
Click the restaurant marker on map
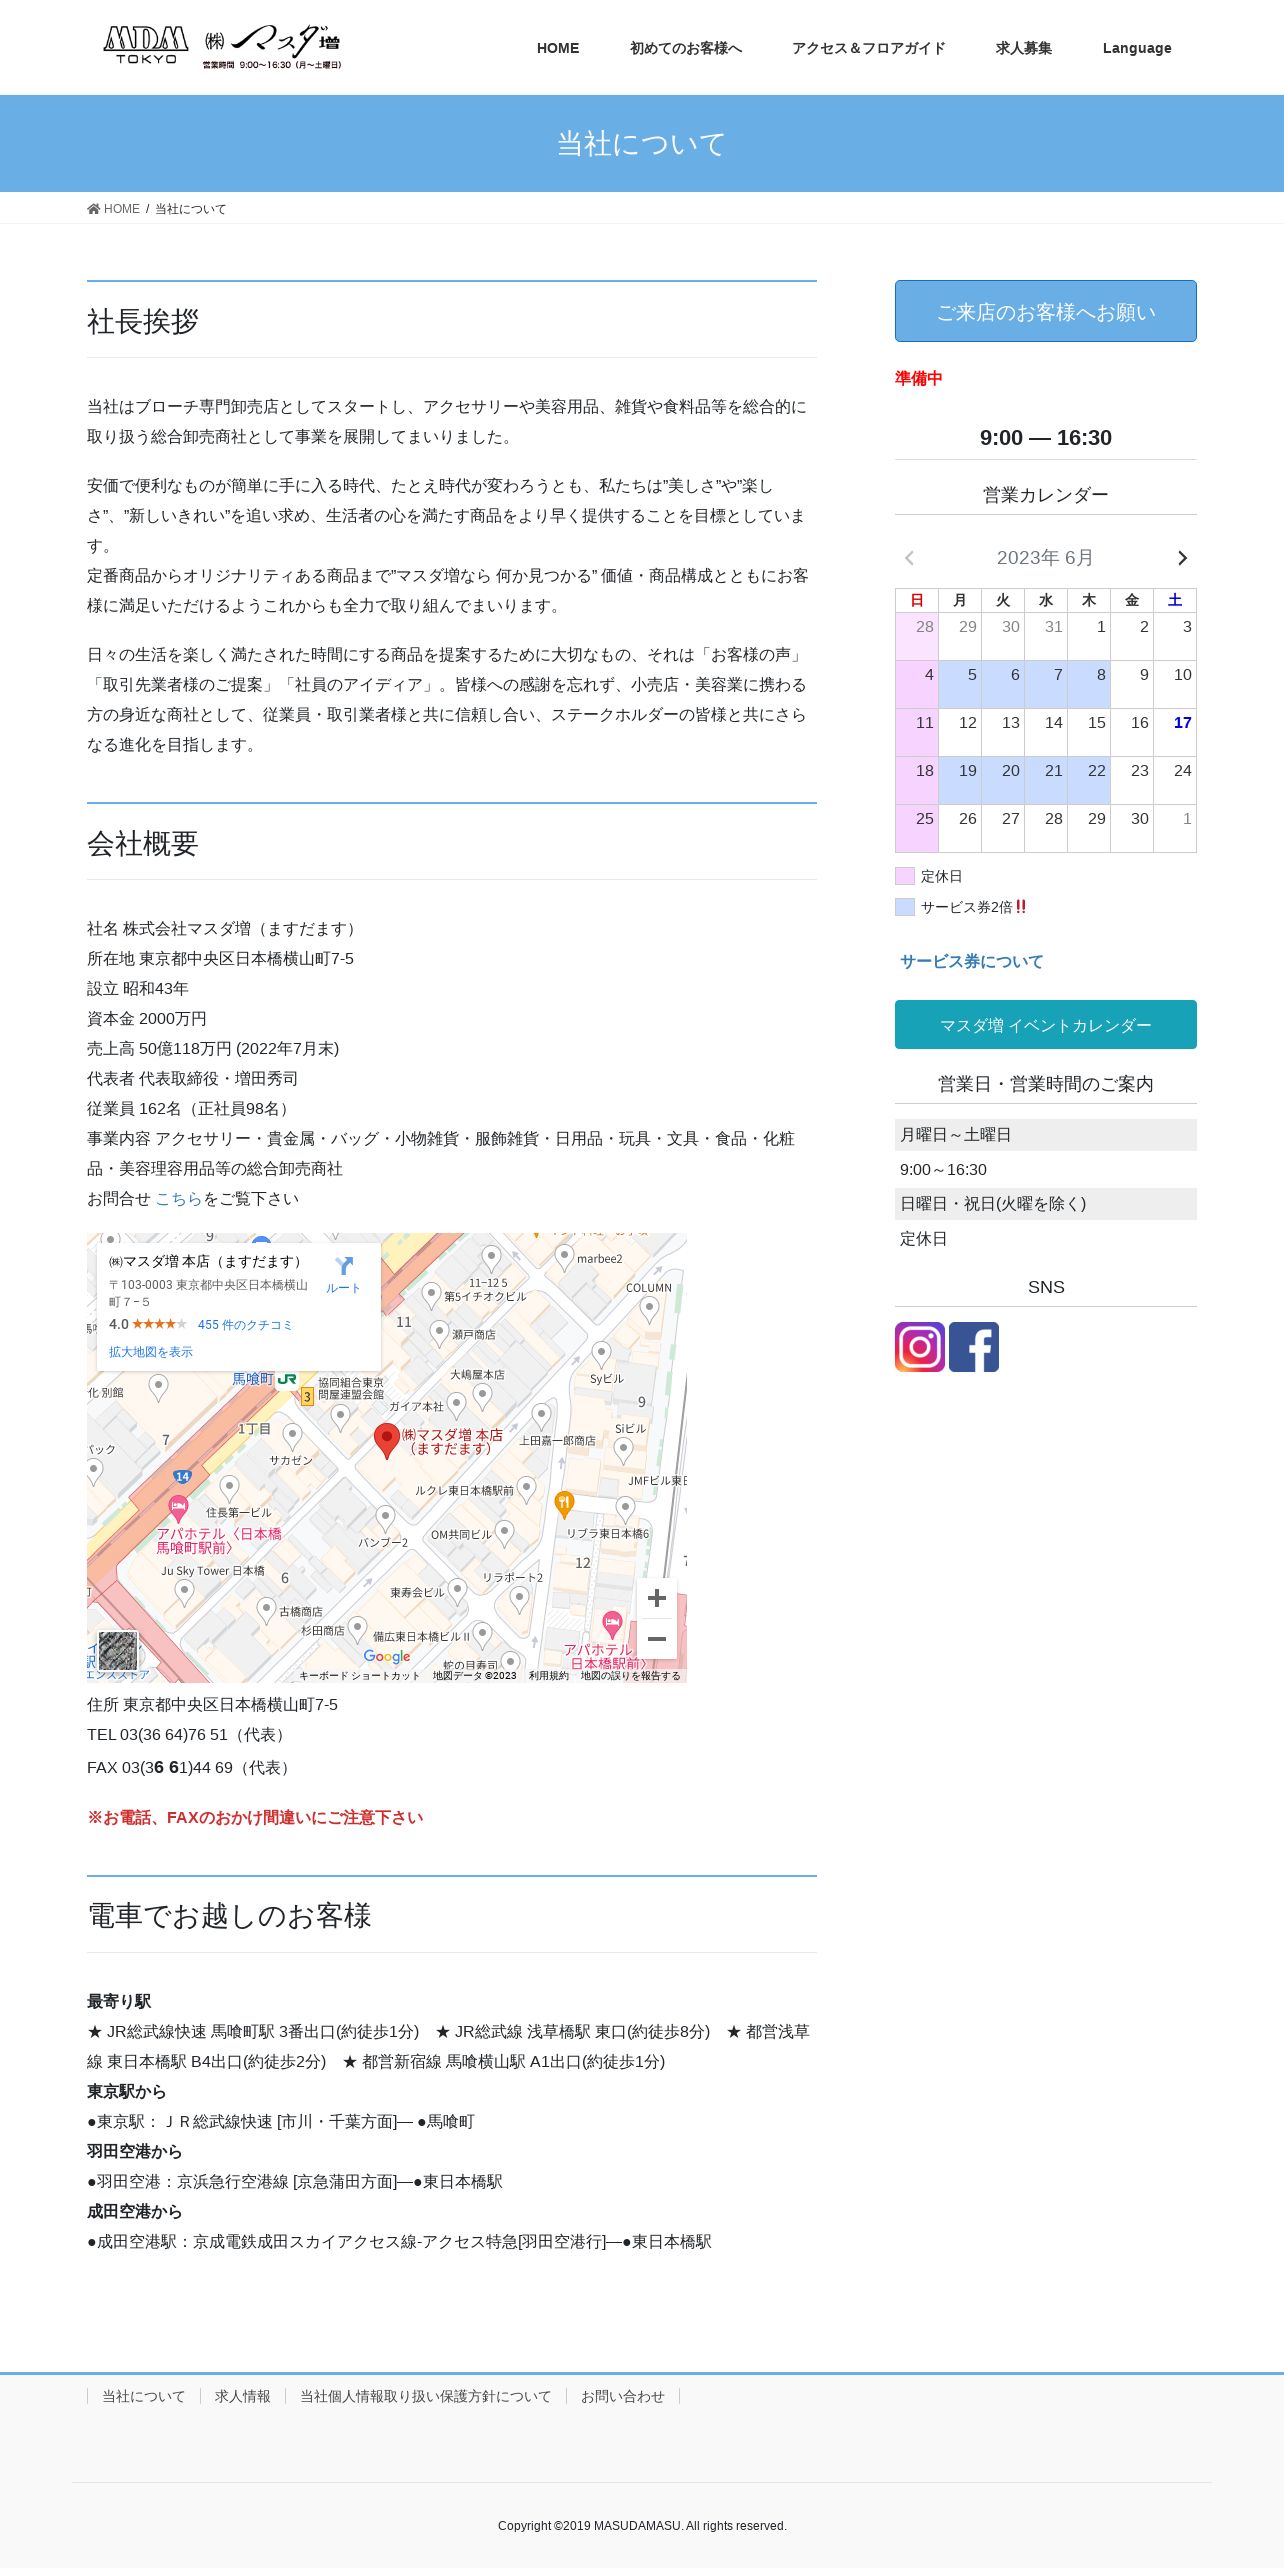click(564, 1503)
